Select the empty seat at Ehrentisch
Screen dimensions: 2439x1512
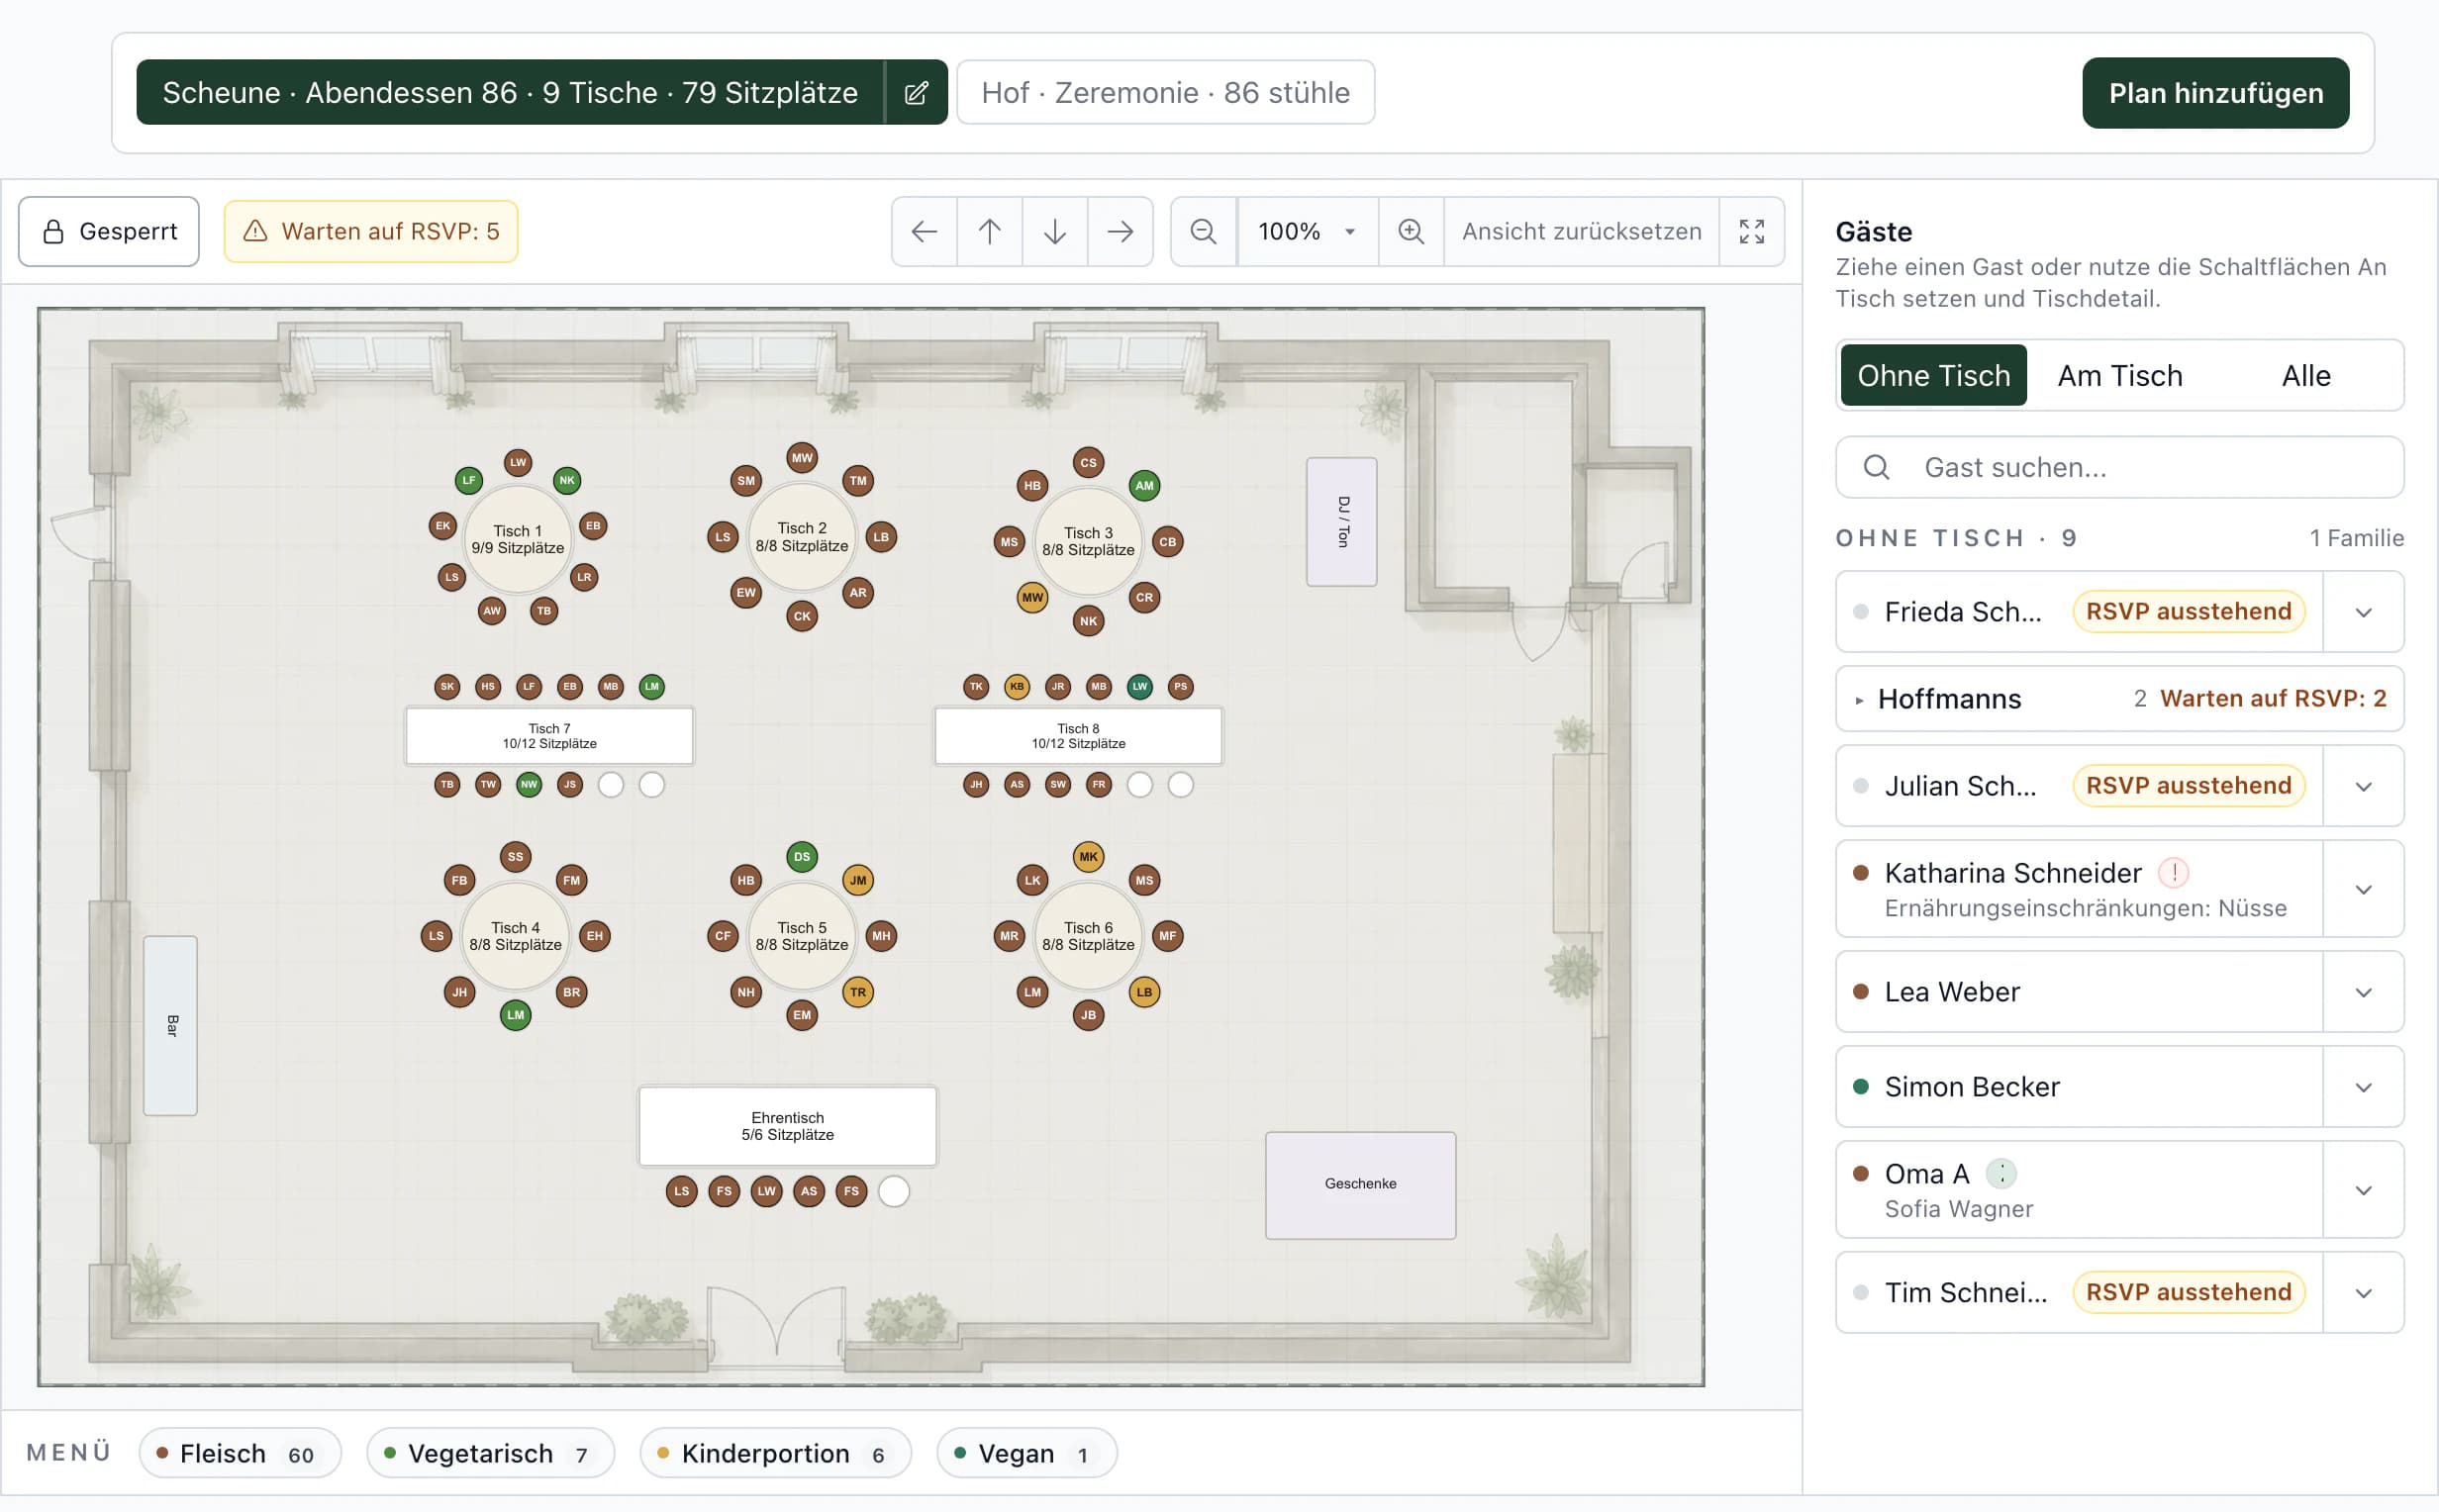coord(894,1191)
